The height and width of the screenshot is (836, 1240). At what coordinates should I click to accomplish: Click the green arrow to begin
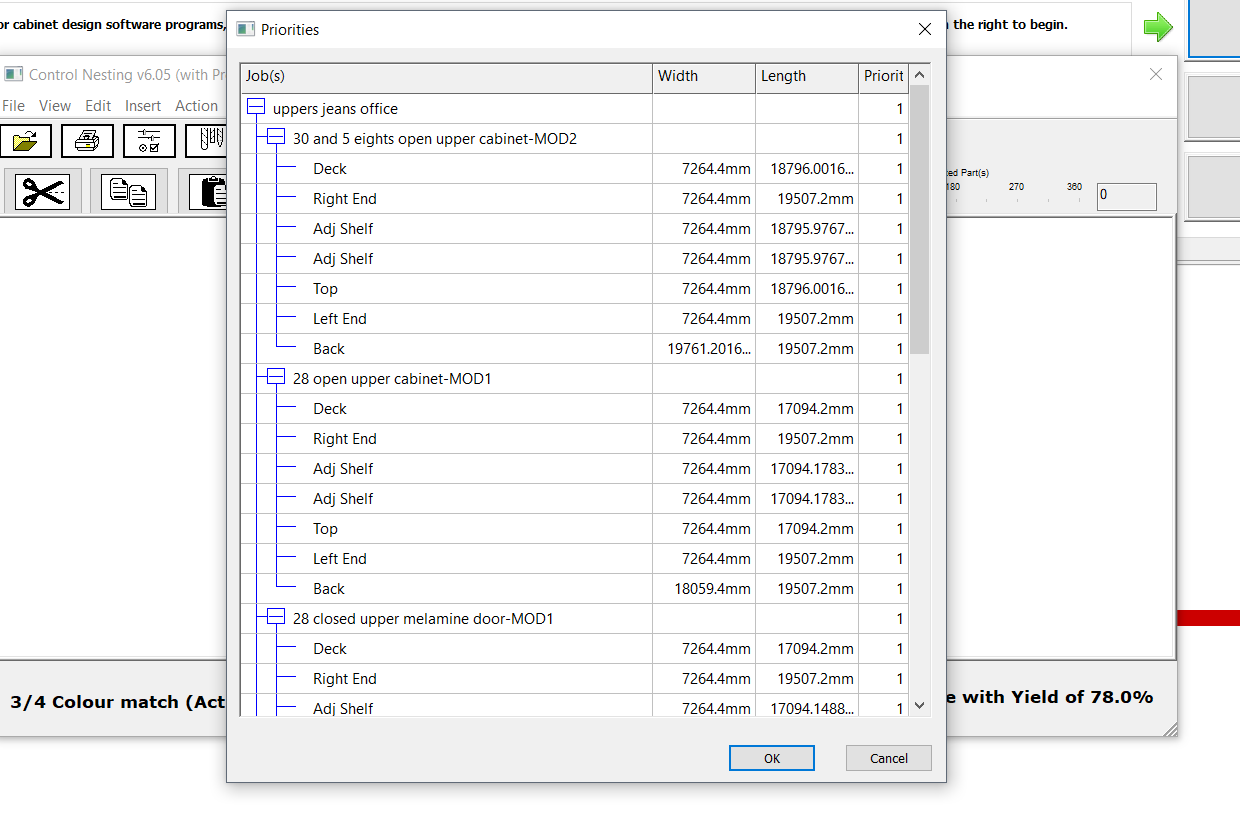pos(1157,27)
